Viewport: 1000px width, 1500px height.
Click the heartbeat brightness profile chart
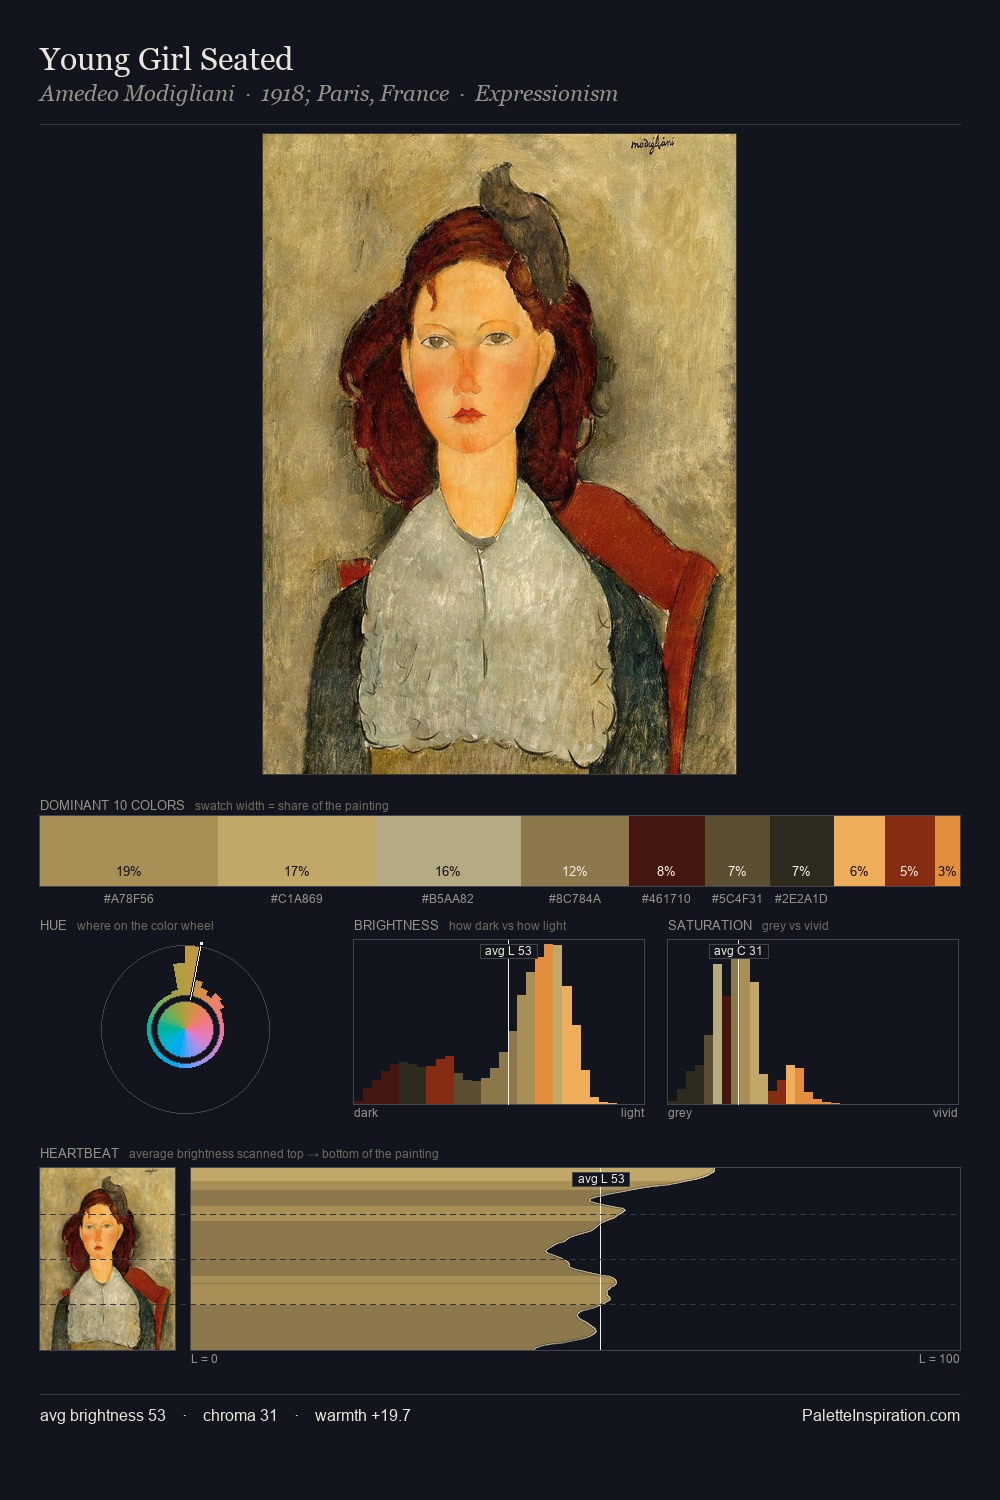pos(575,1259)
